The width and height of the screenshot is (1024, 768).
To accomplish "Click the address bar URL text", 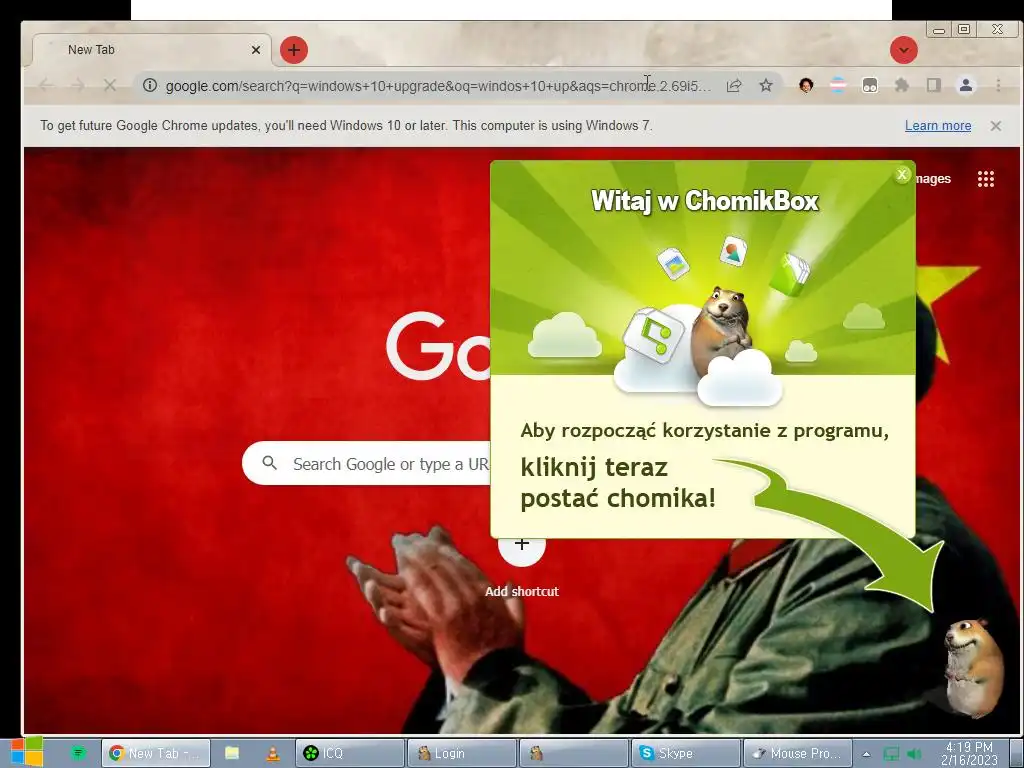I will 438,86.
